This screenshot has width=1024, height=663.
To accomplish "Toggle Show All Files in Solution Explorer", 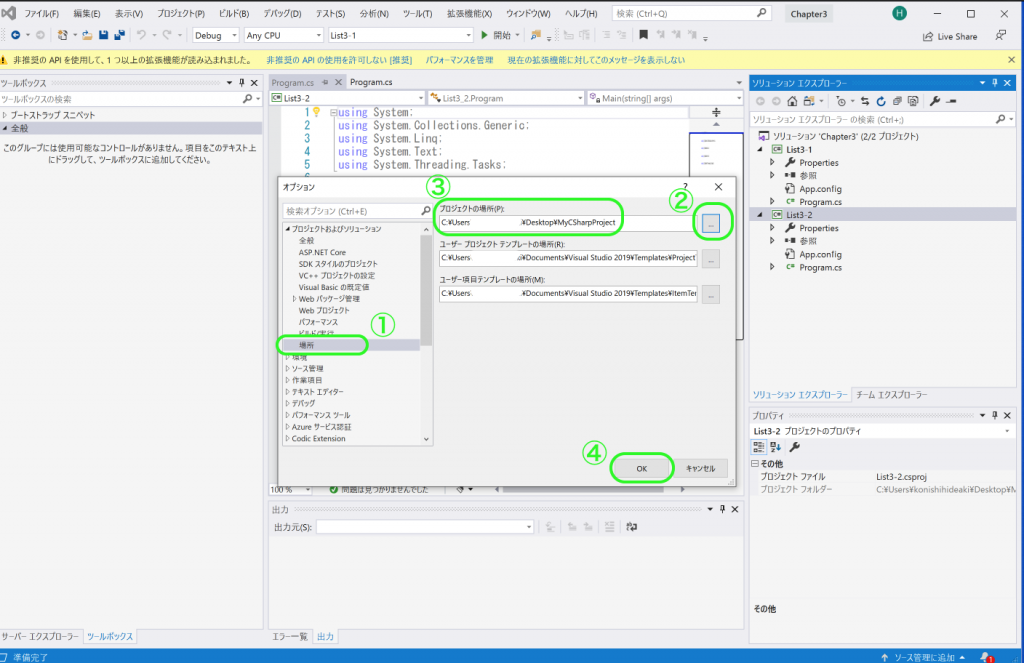I will [913, 101].
